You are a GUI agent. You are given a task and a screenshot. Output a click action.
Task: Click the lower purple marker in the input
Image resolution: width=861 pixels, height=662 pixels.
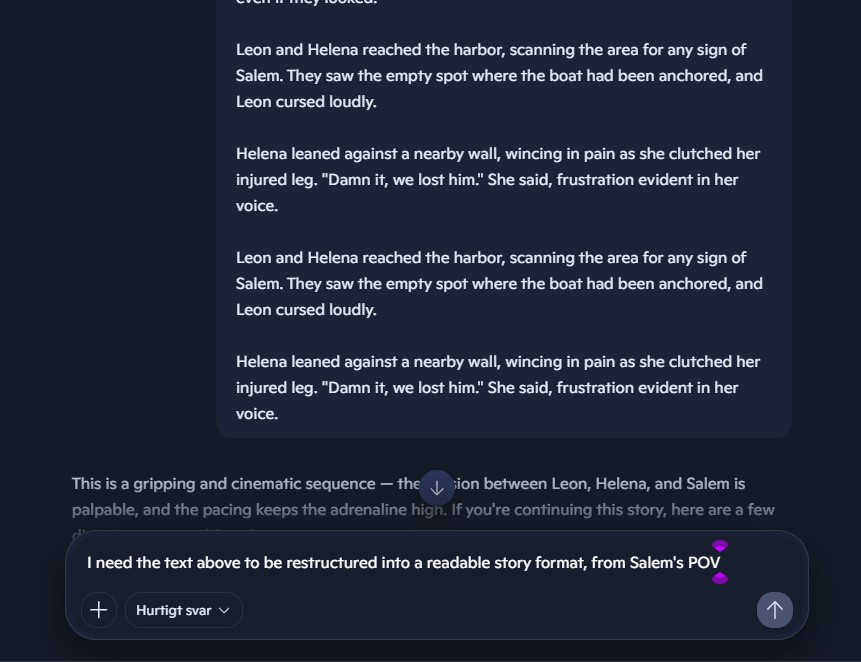tap(719, 578)
